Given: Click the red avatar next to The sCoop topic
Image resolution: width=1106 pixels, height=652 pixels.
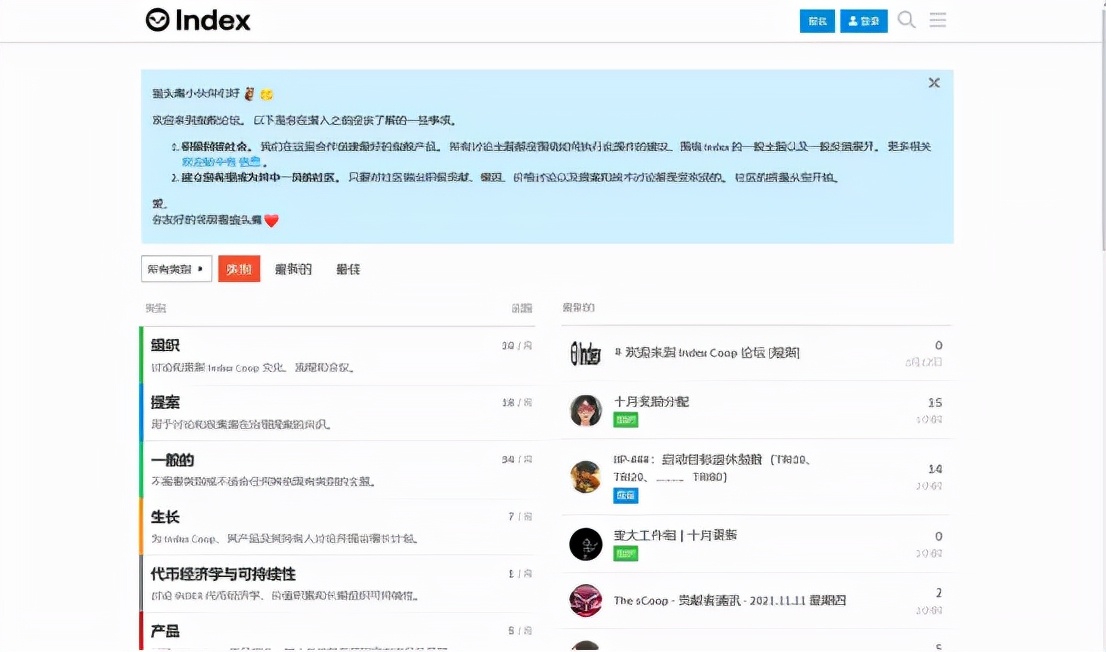Looking at the screenshot, I should point(586,598).
